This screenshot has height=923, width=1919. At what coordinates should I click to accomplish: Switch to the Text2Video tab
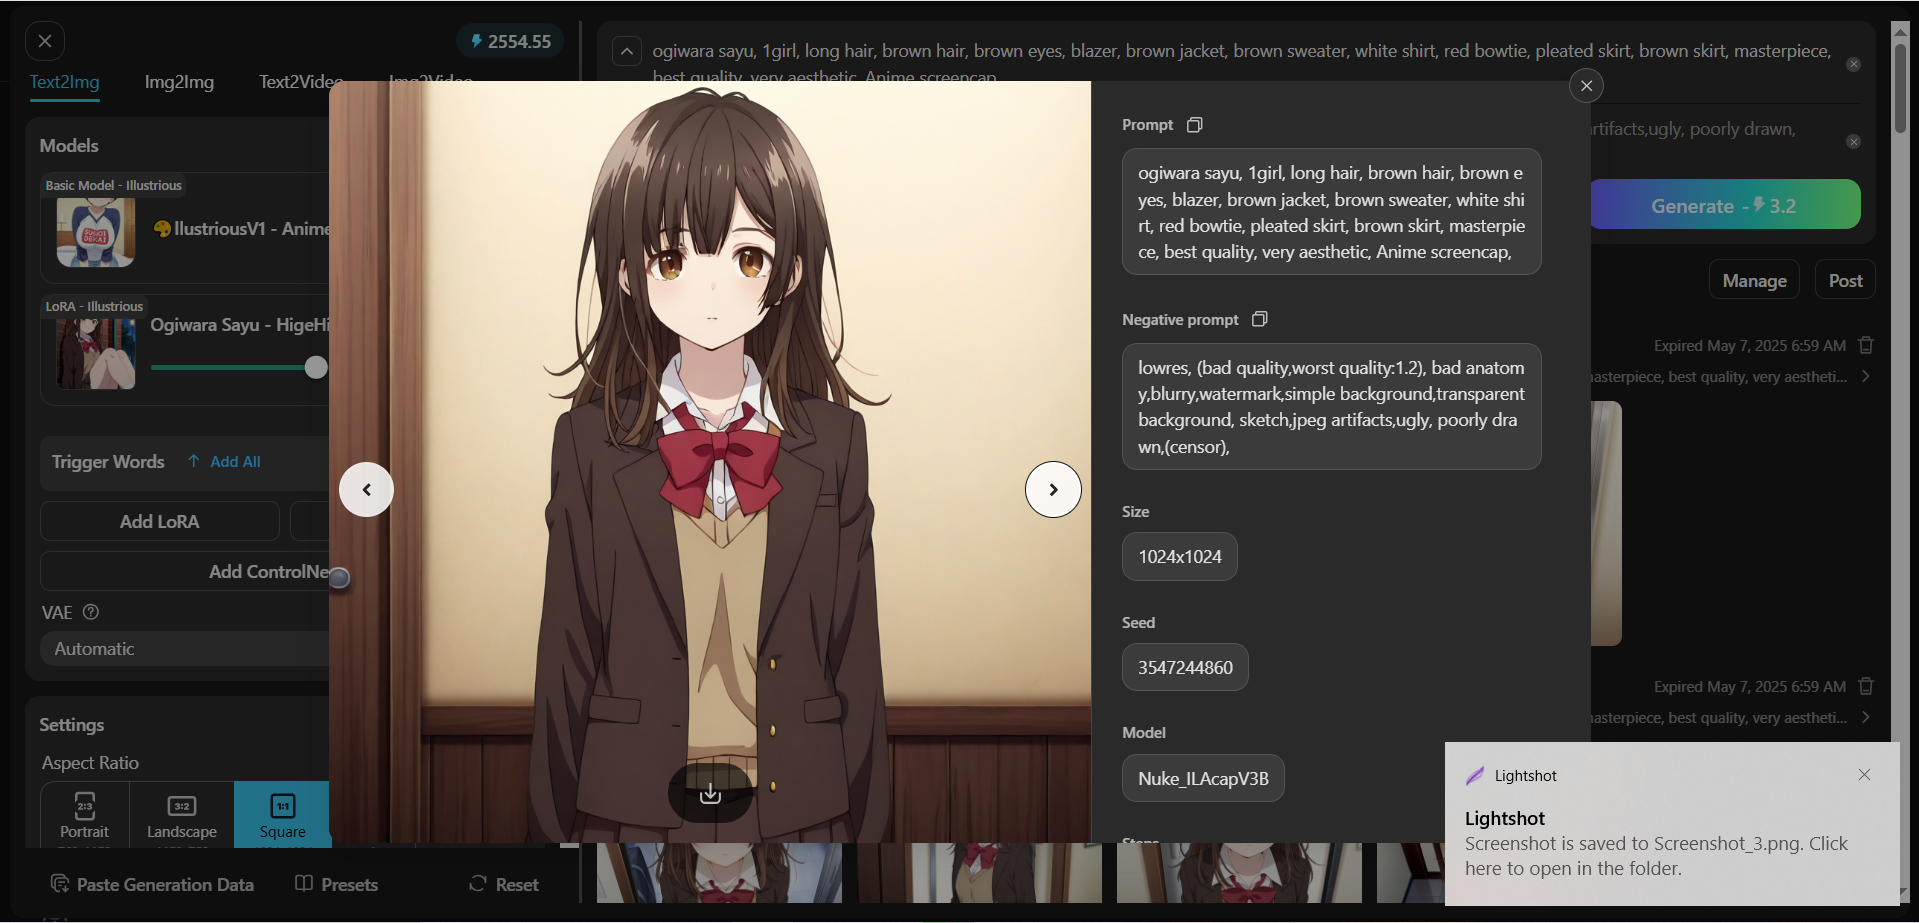(x=301, y=82)
